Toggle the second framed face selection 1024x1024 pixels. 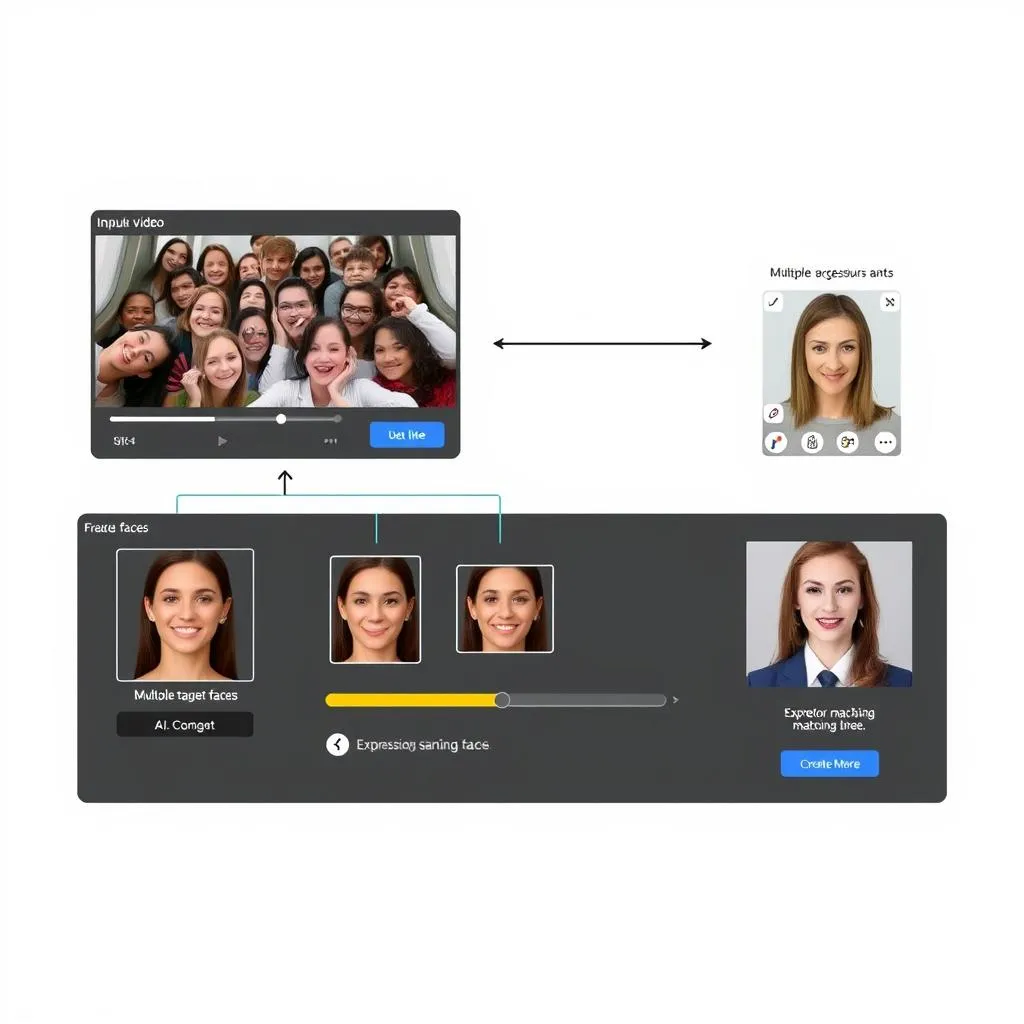coord(504,608)
